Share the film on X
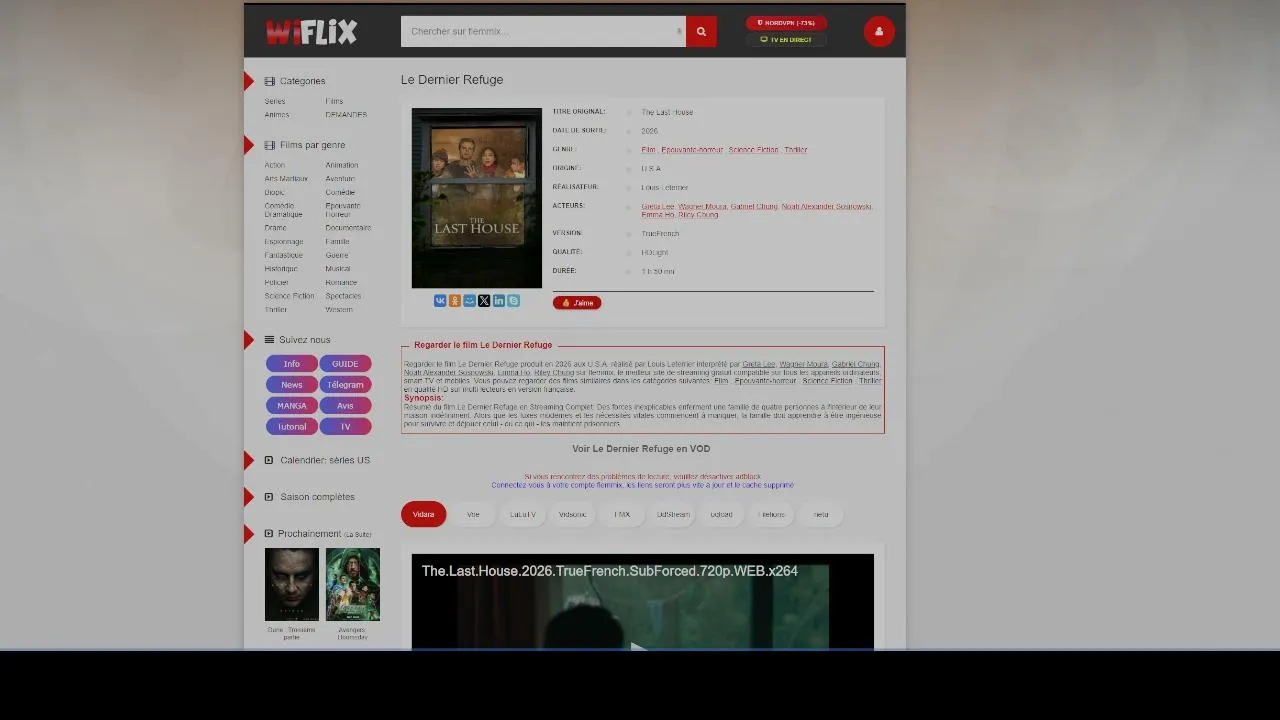This screenshot has height=720, width=1280. (484, 301)
